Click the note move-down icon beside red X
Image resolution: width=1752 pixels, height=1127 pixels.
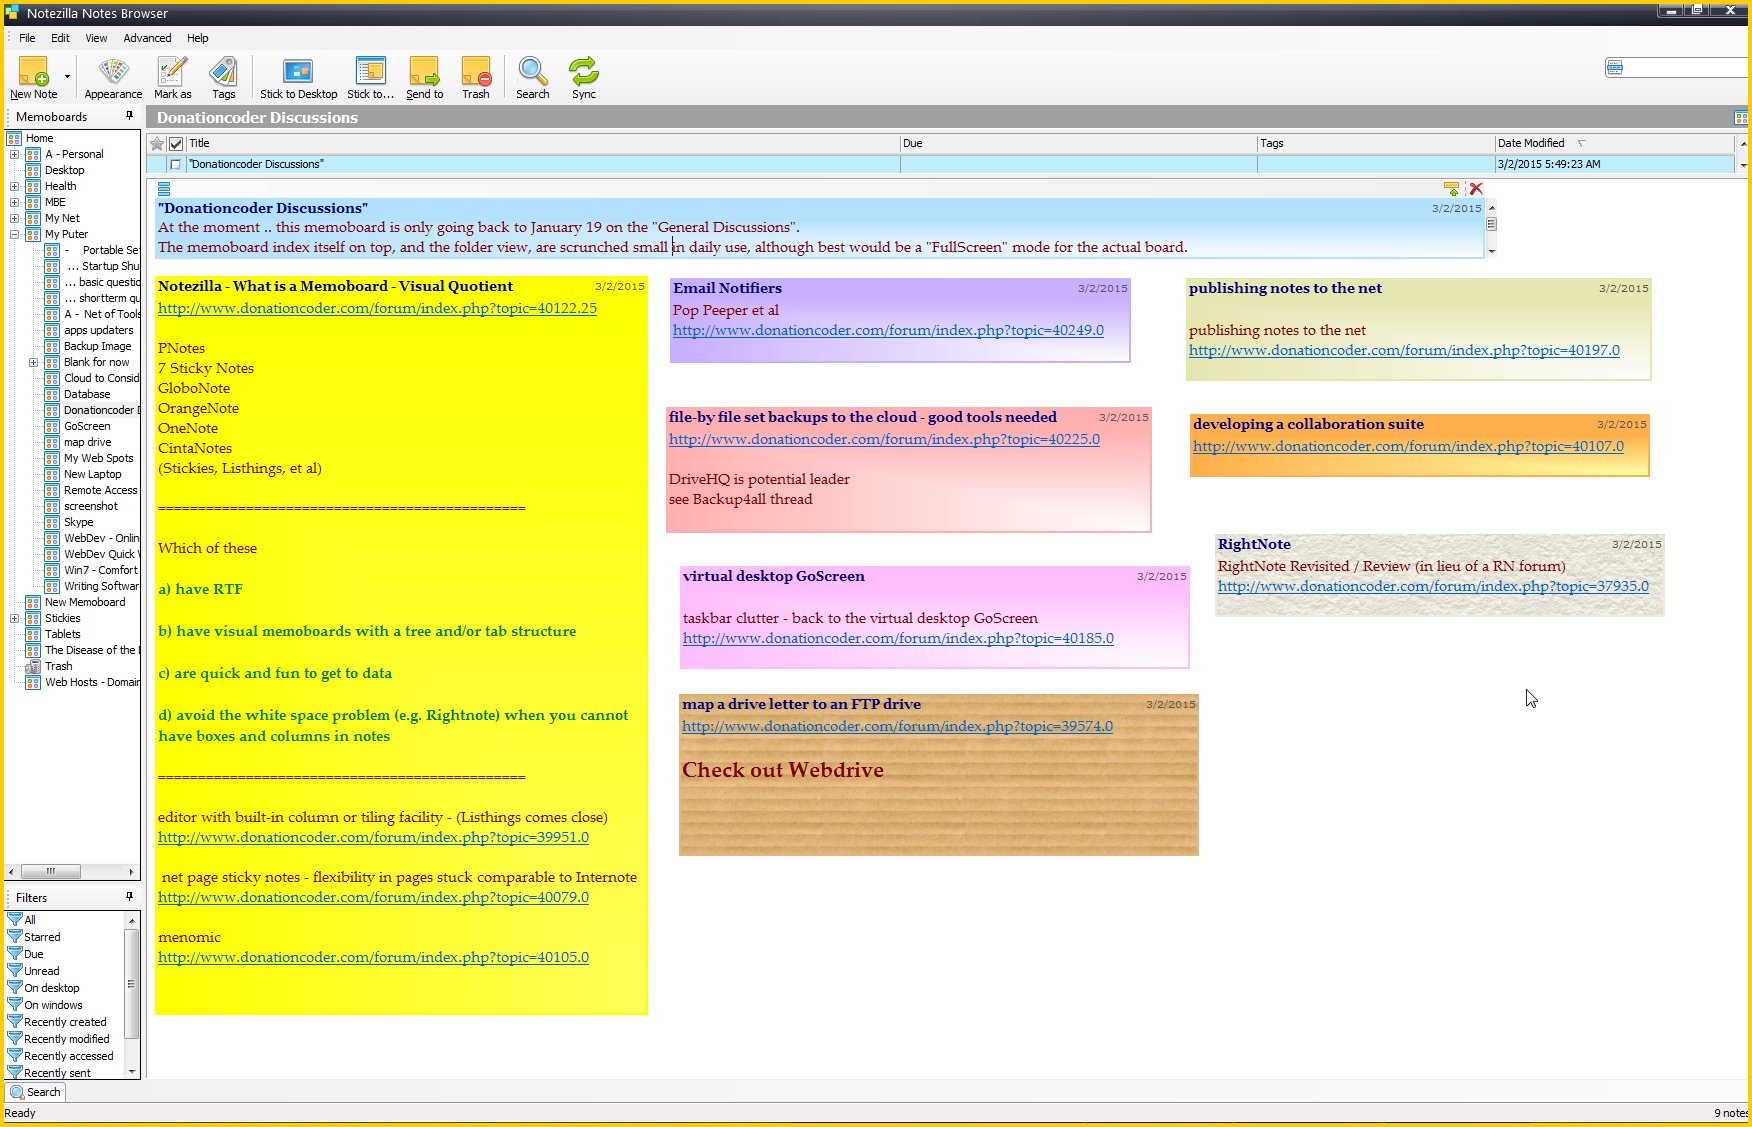pyautogui.click(x=1452, y=188)
